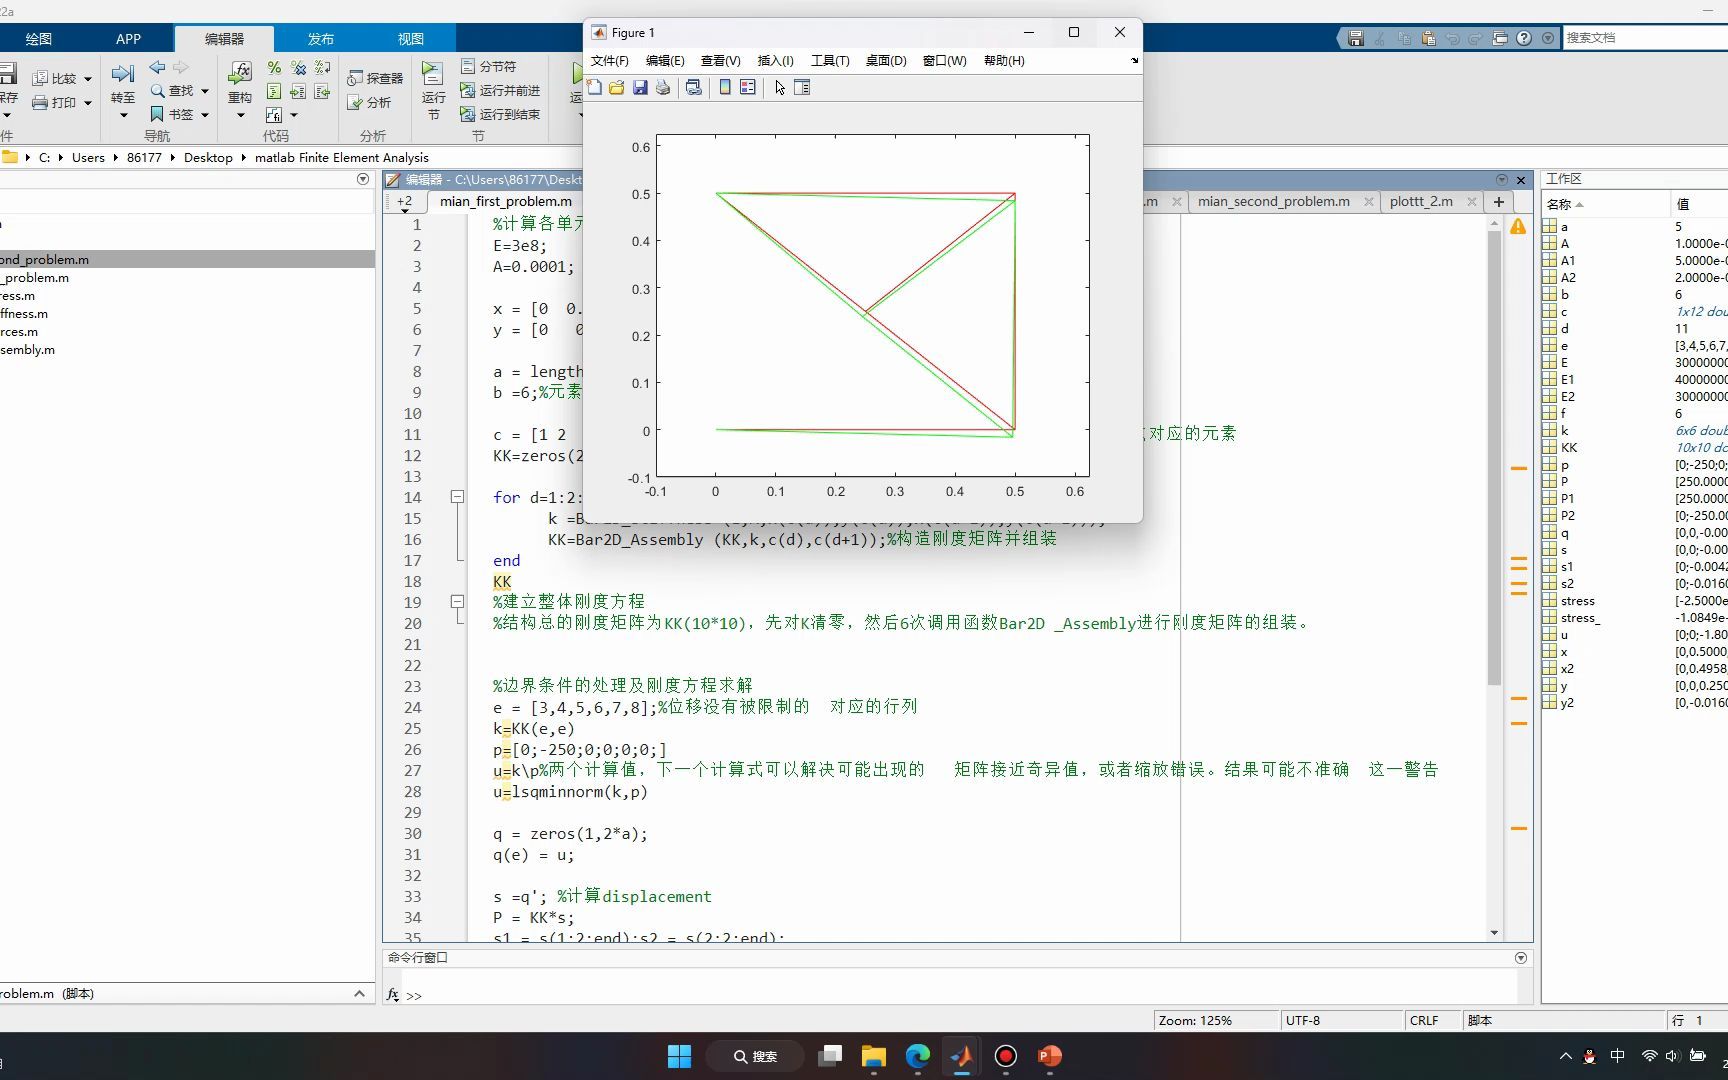The height and width of the screenshot is (1080, 1728).
Task: Toggle Edit Plot arrow tool in Figure 1
Action: pyautogui.click(x=780, y=88)
